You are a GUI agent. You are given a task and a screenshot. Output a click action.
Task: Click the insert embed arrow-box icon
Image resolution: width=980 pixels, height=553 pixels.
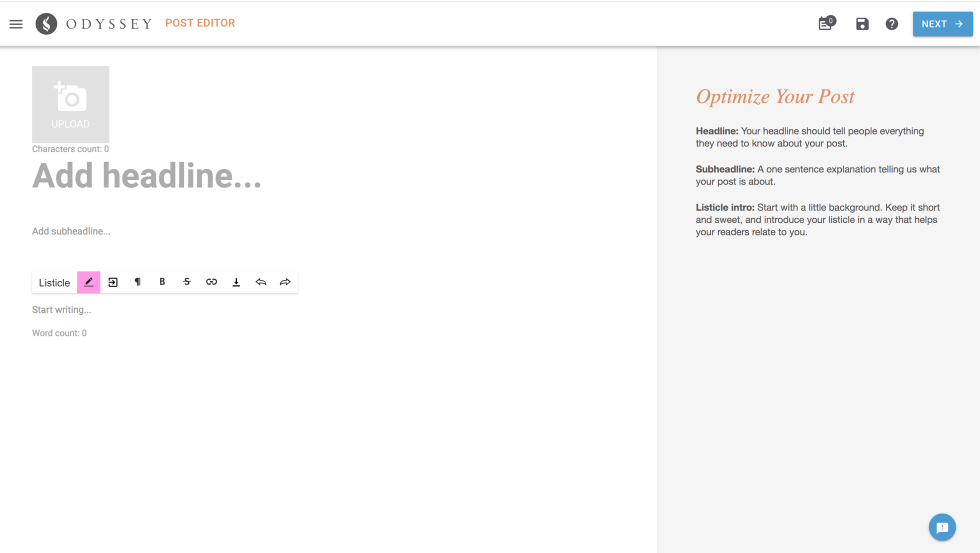click(113, 282)
